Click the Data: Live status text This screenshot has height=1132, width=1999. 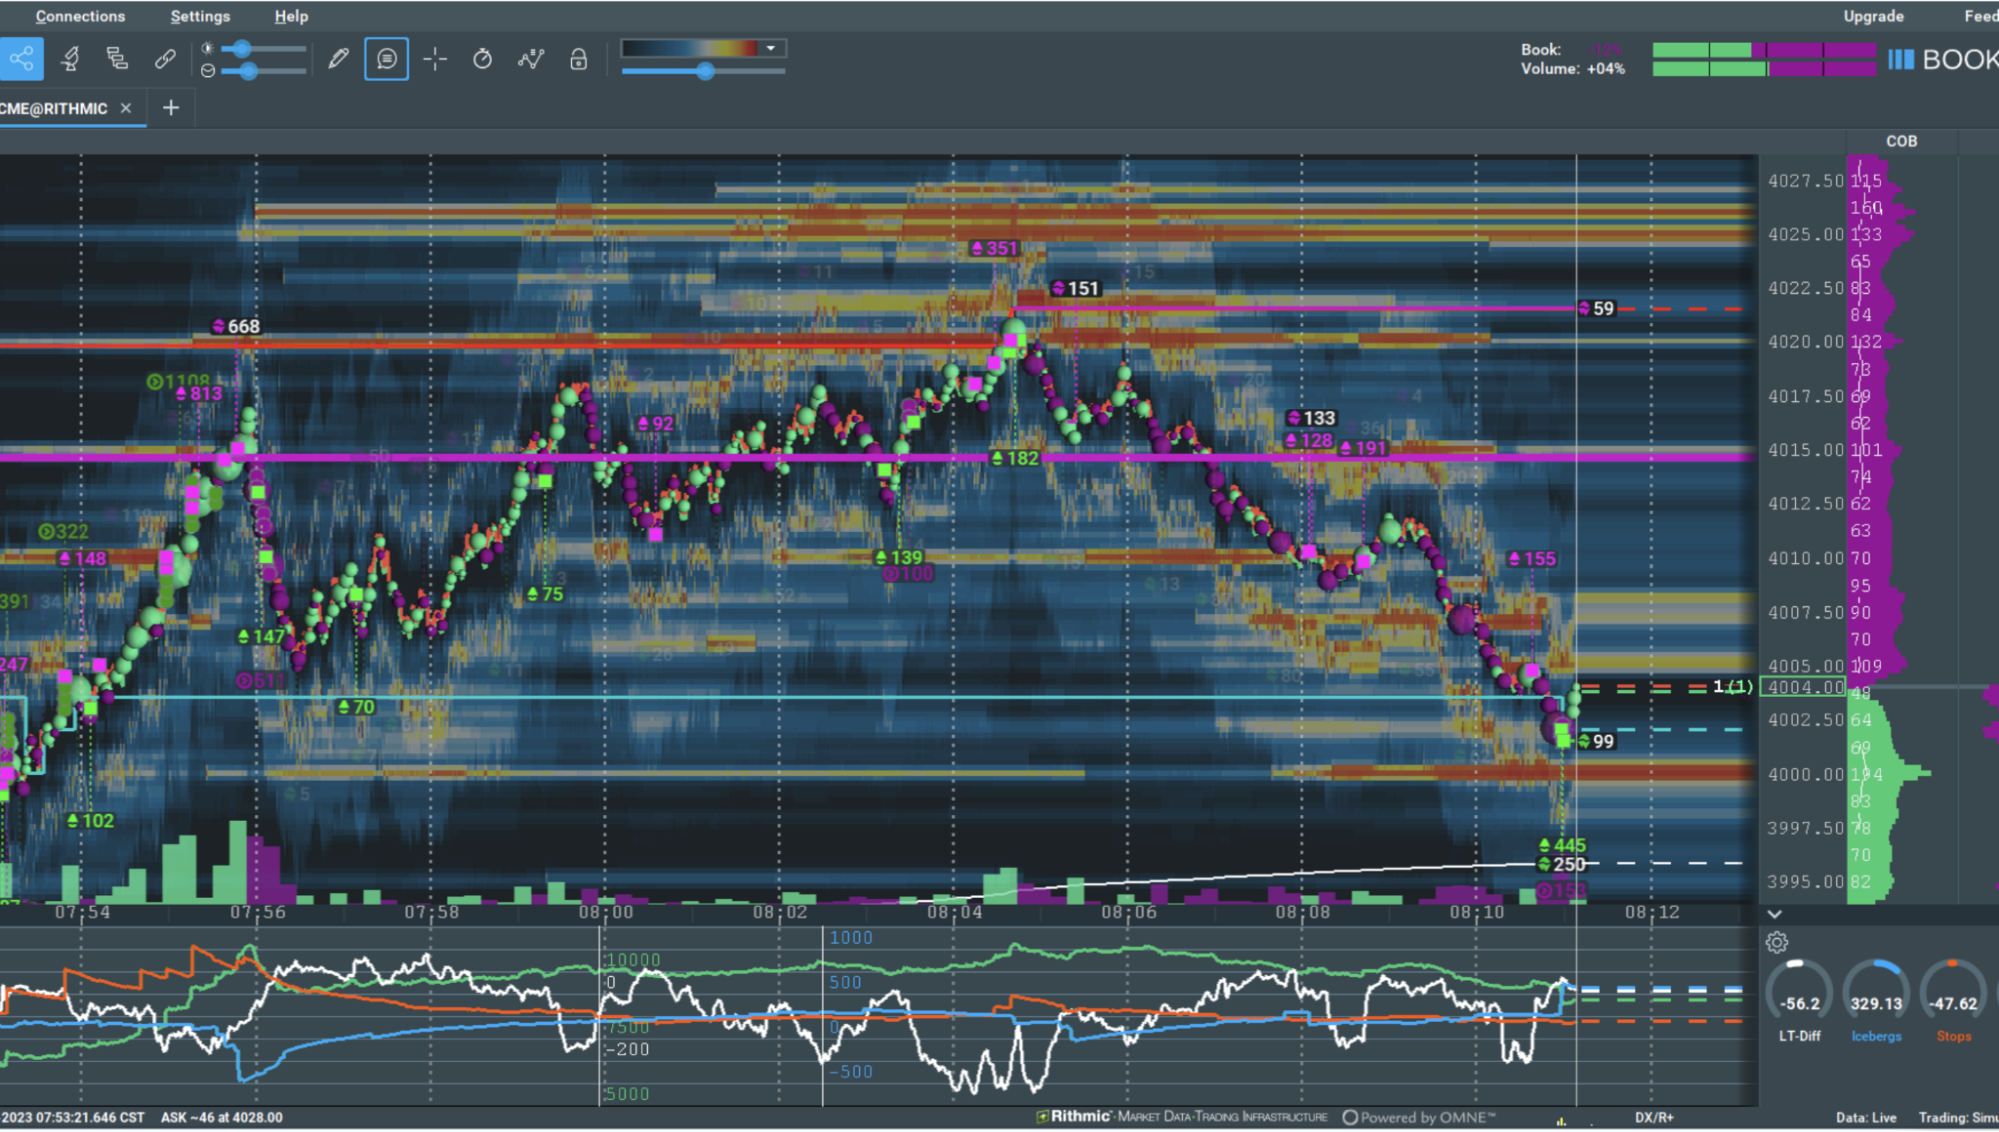(x=1866, y=1117)
